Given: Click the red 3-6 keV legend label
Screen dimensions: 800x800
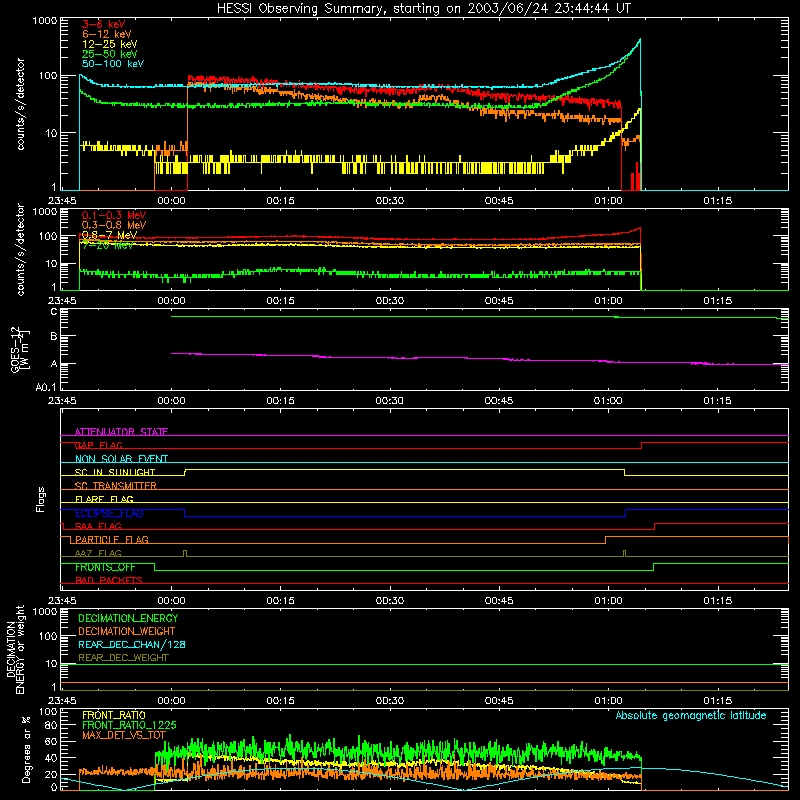Looking at the screenshot, I should [104, 24].
